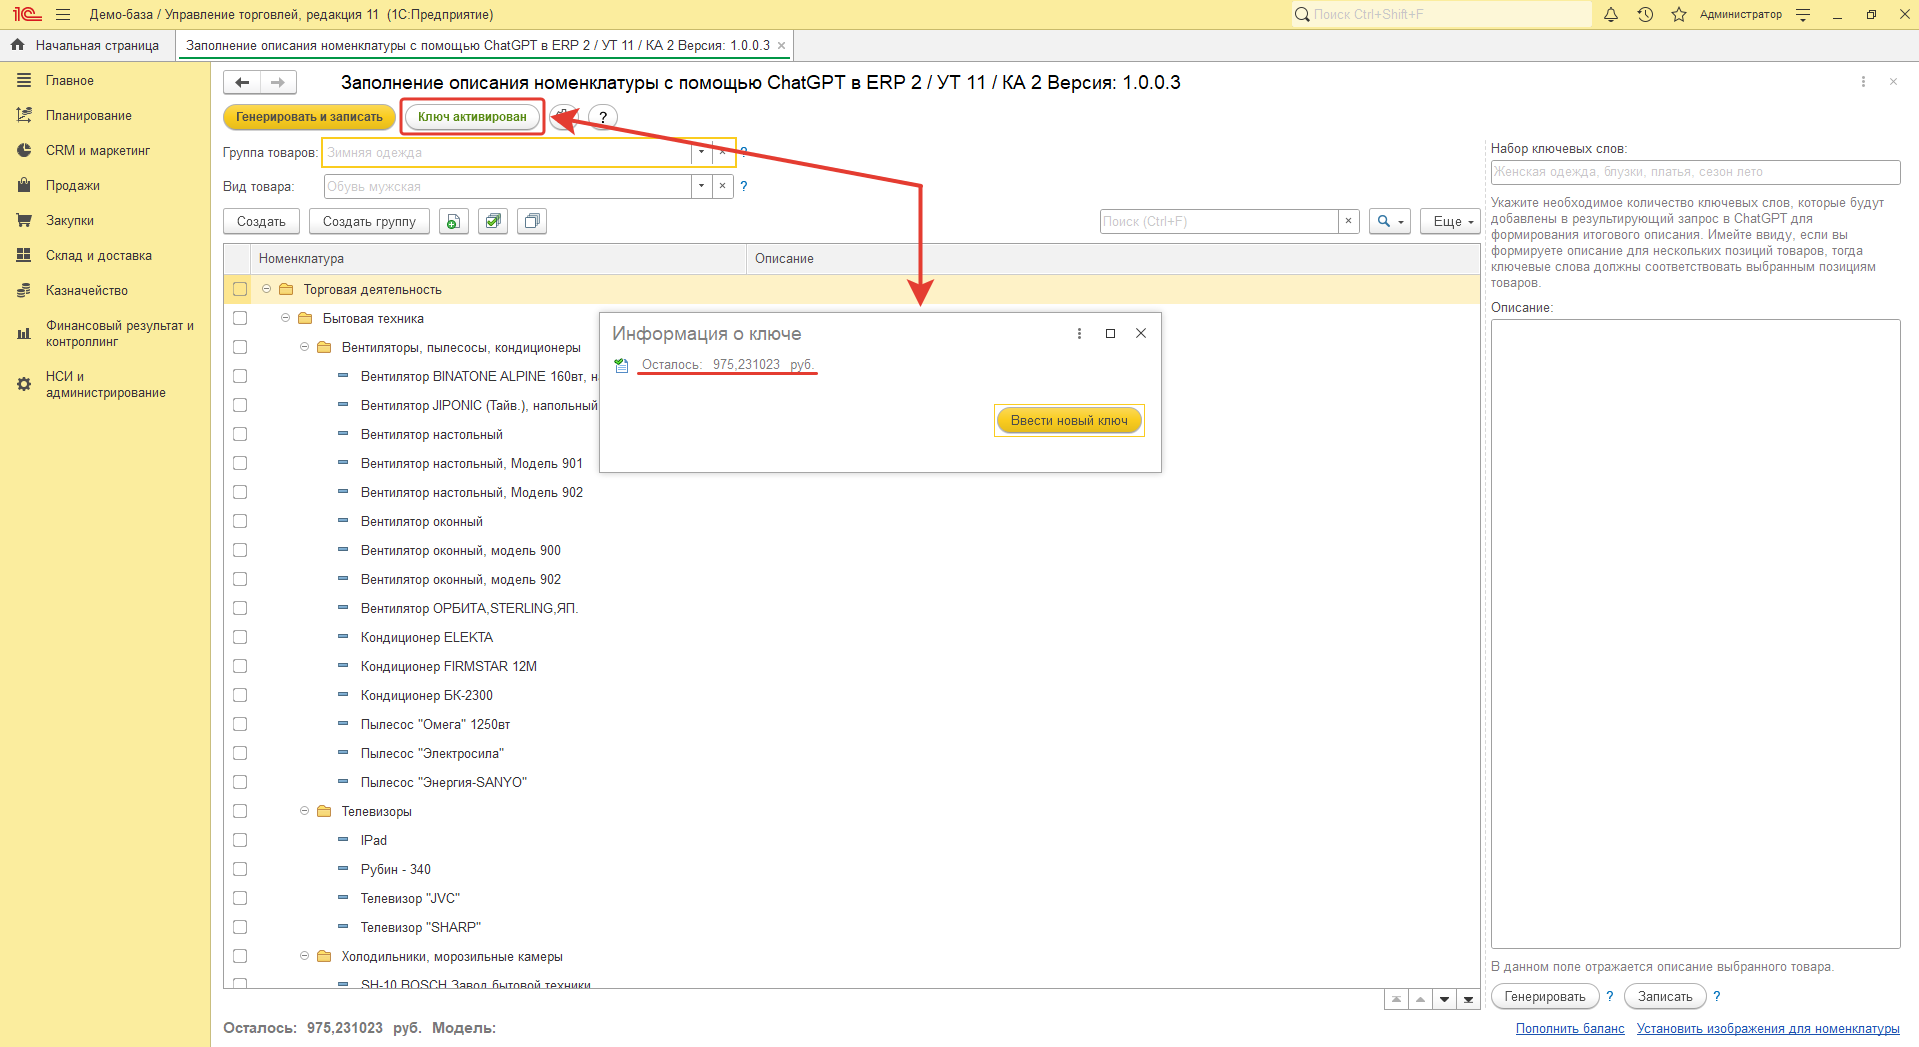Screen dimensions: 1919x1047
Task: Click the uncheck all items icon
Action: 532,222
